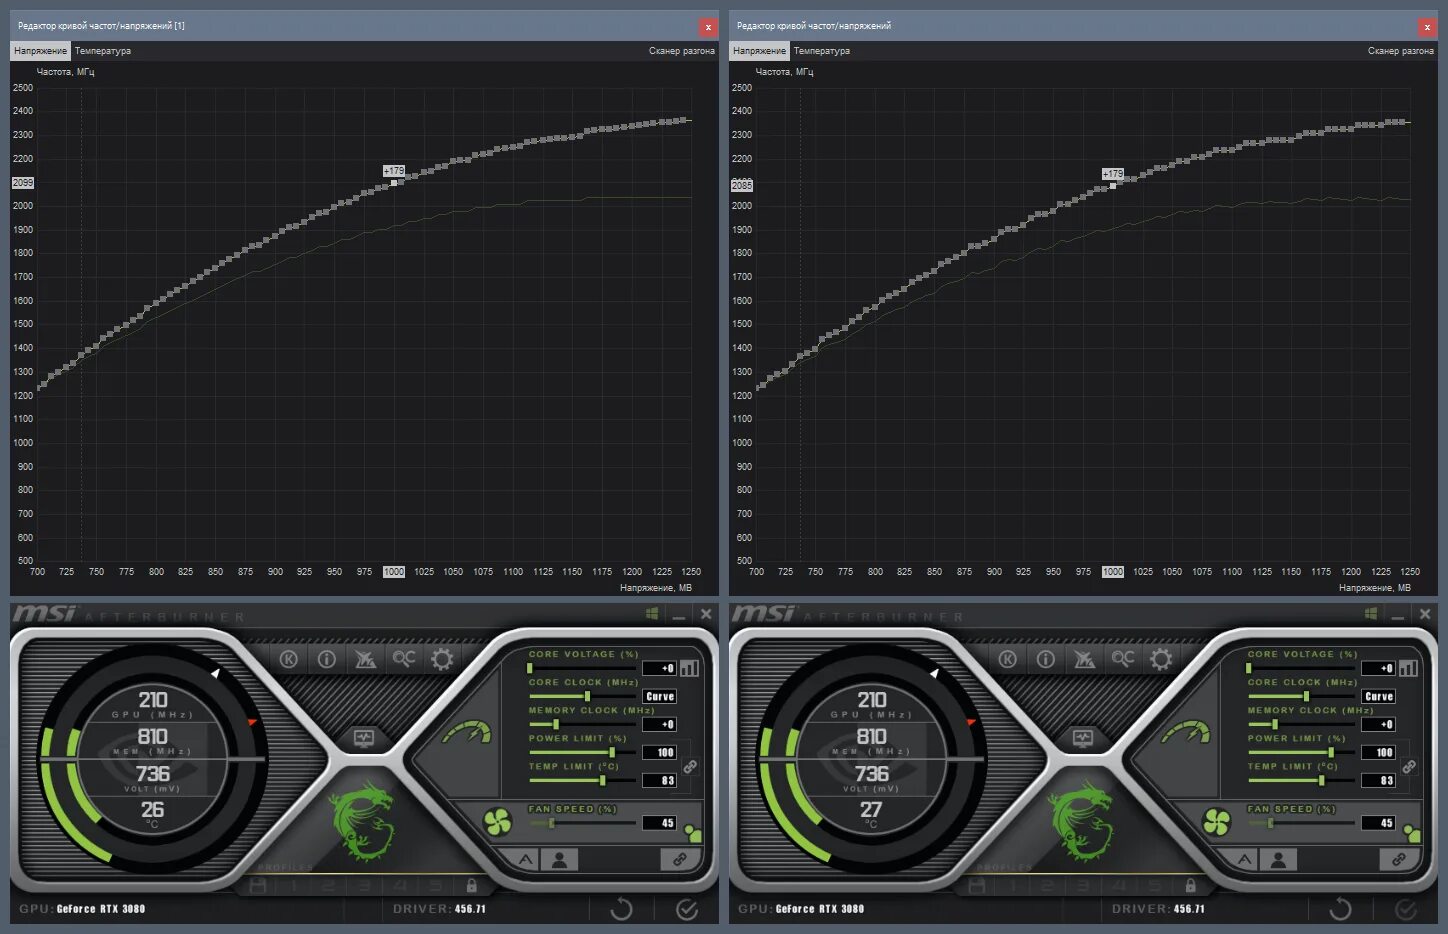The image size is (1448, 934).
Task: Click Power Limit slider in left Afterburner
Action: 583,752
